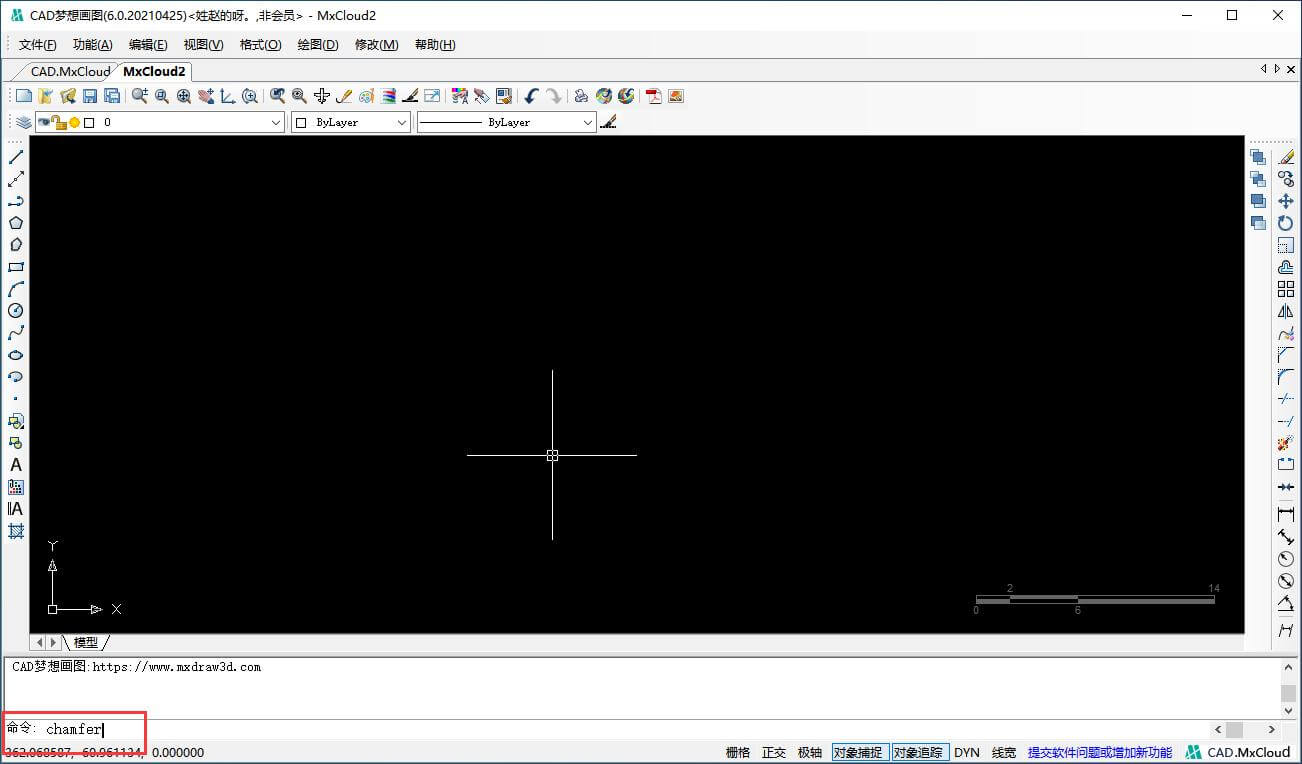The image size is (1302, 764).
Task: Click the tab scroll left arrow at top right
Action: coord(1264,69)
